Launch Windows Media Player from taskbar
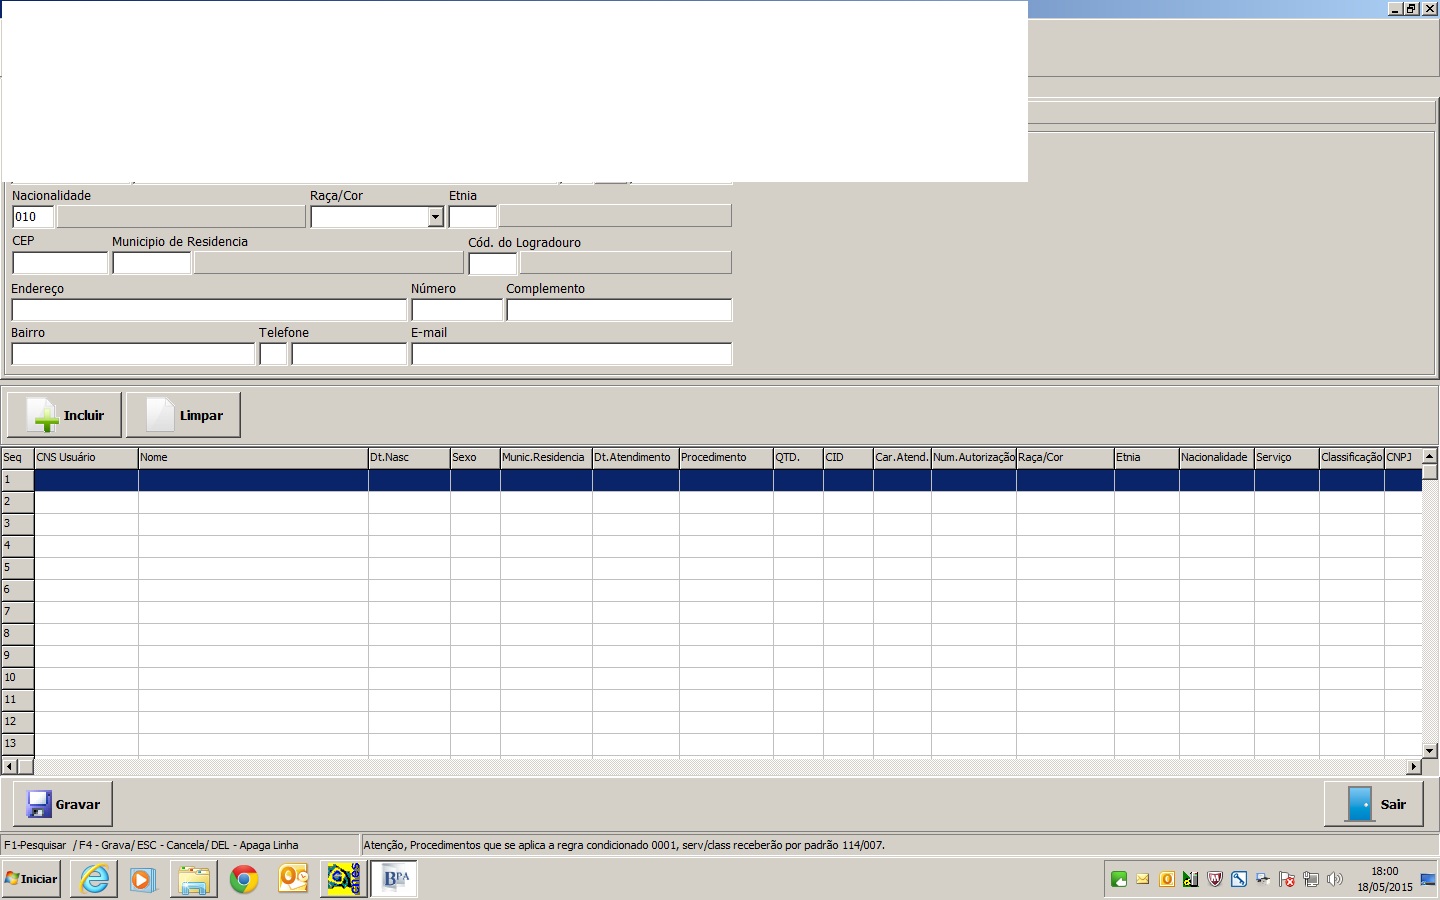This screenshot has height=900, width=1440. click(143, 879)
